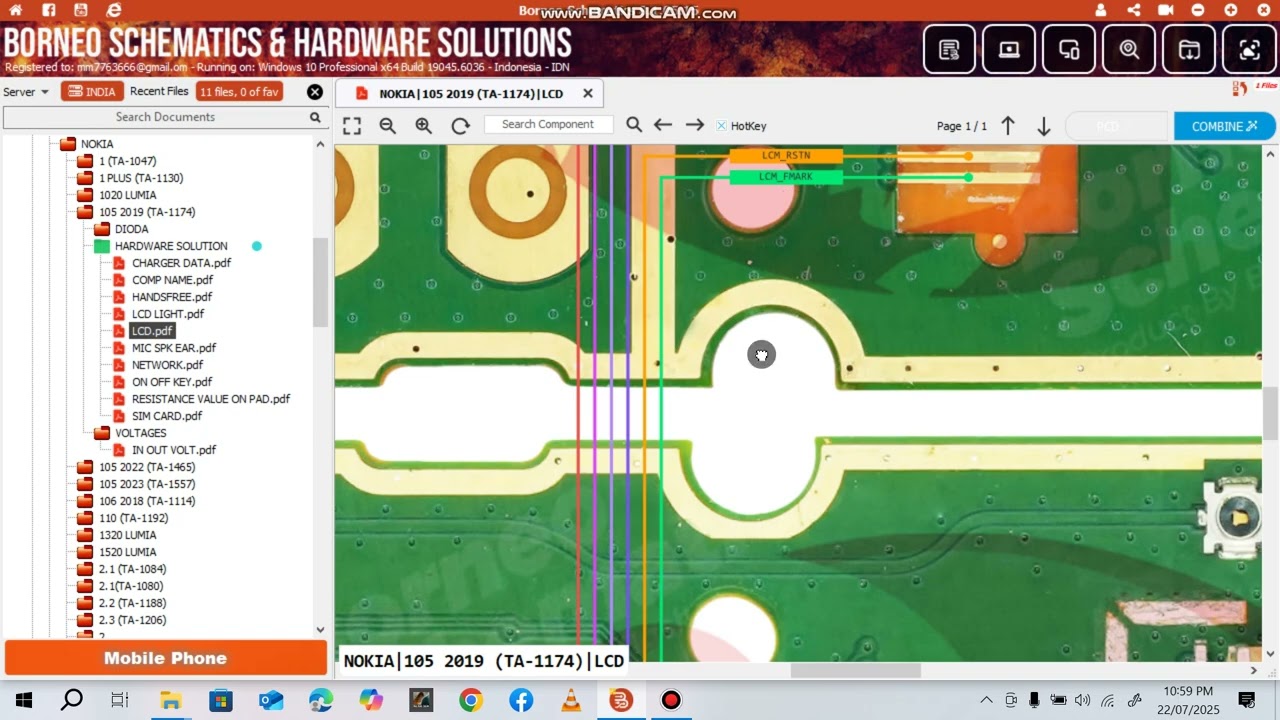This screenshot has height=720, width=1280.
Task: Click the search component magnifier icon
Action: [634, 125]
